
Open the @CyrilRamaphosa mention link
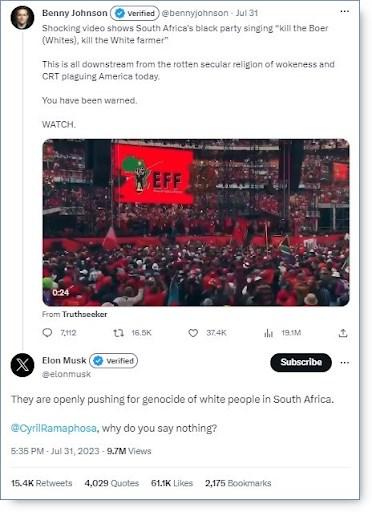[54, 428]
